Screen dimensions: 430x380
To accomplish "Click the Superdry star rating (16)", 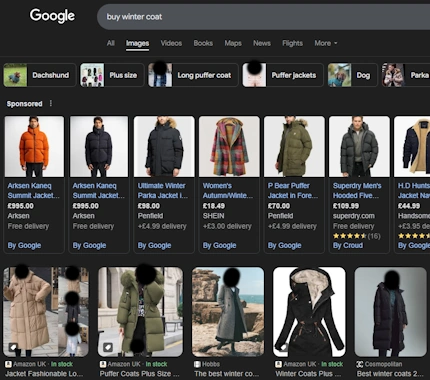I will pos(356,236).
